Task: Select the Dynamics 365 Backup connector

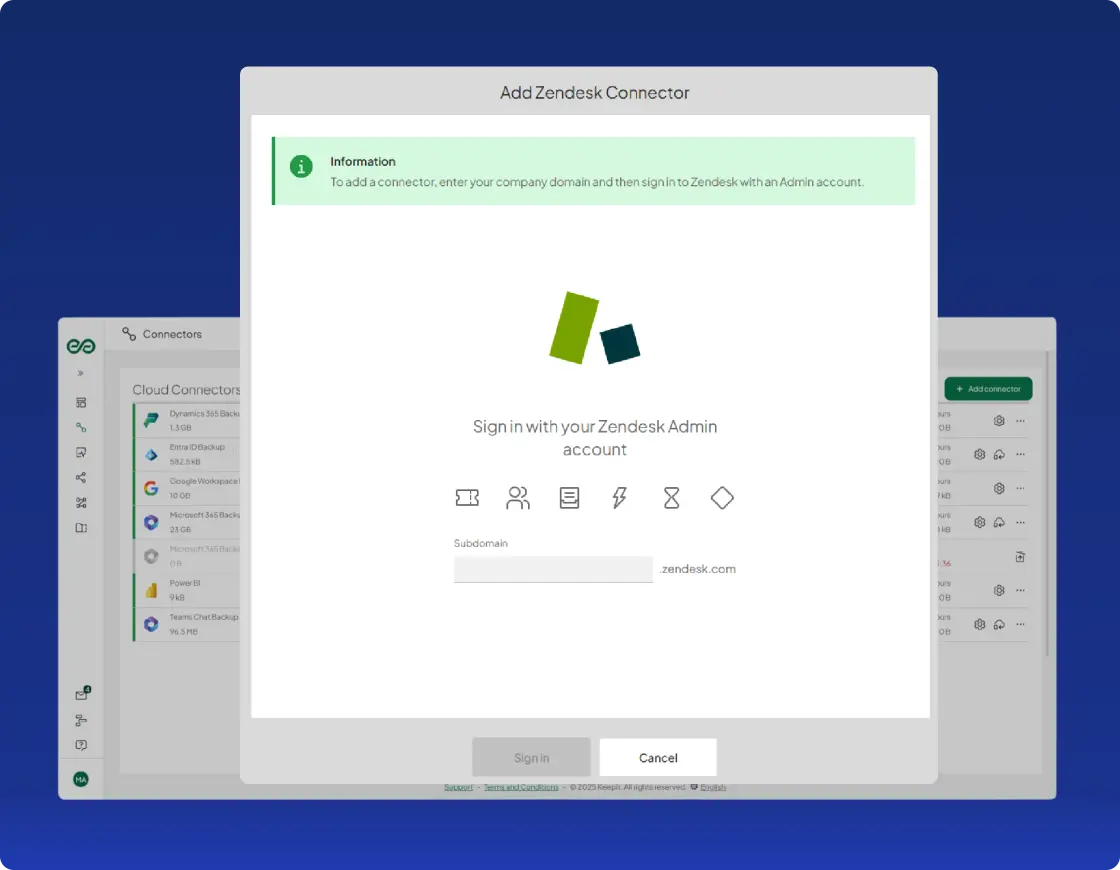Action: pos(187,421)
